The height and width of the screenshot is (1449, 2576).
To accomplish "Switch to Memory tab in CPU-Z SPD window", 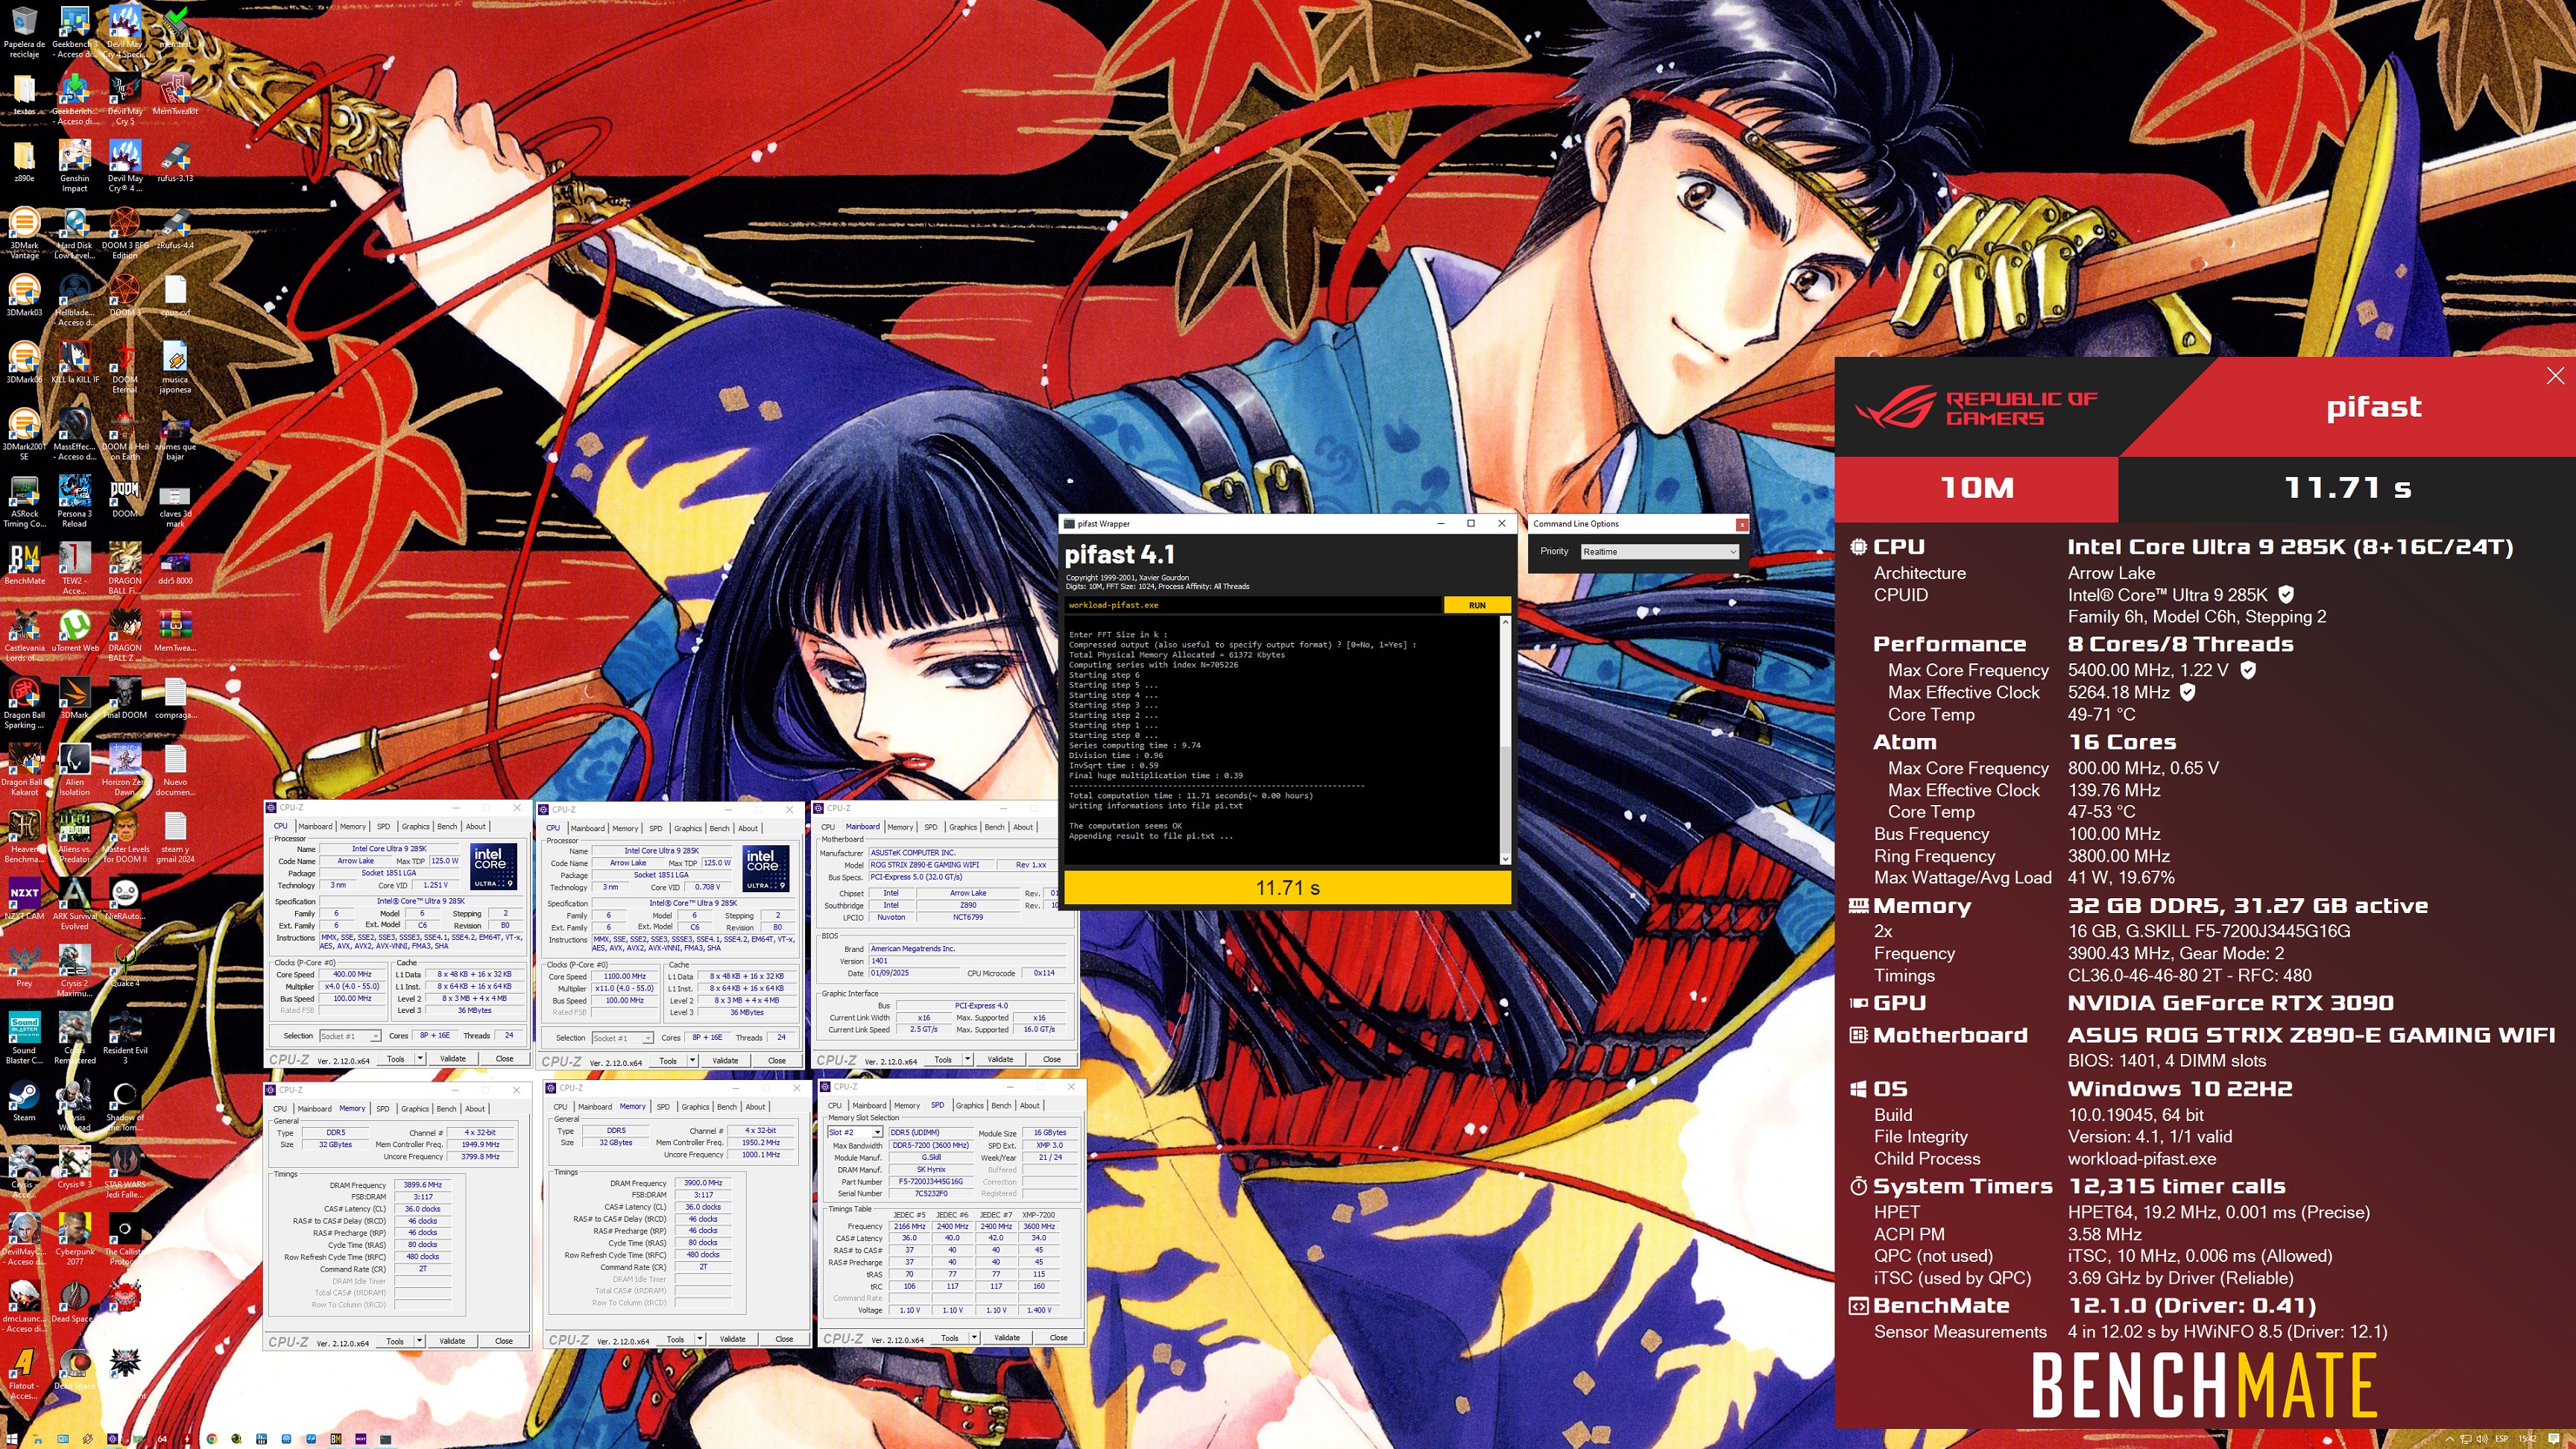I will (x=906, y=1105).
